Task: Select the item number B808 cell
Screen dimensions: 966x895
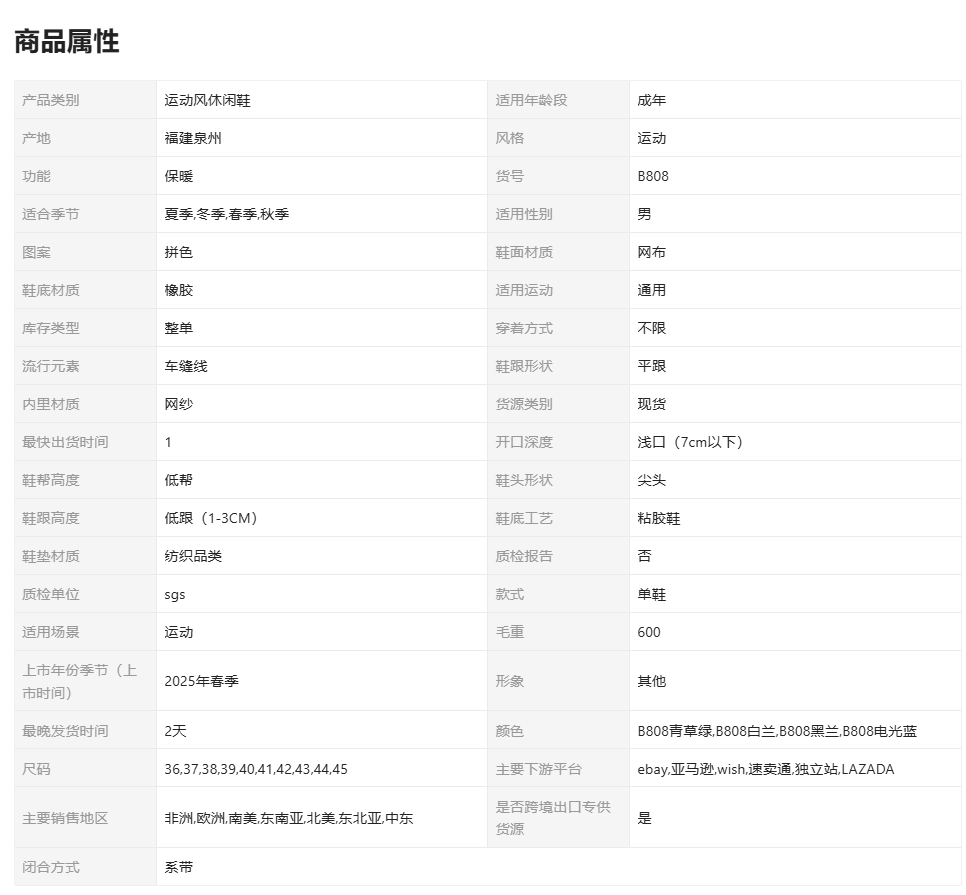Action: point(653,176)
